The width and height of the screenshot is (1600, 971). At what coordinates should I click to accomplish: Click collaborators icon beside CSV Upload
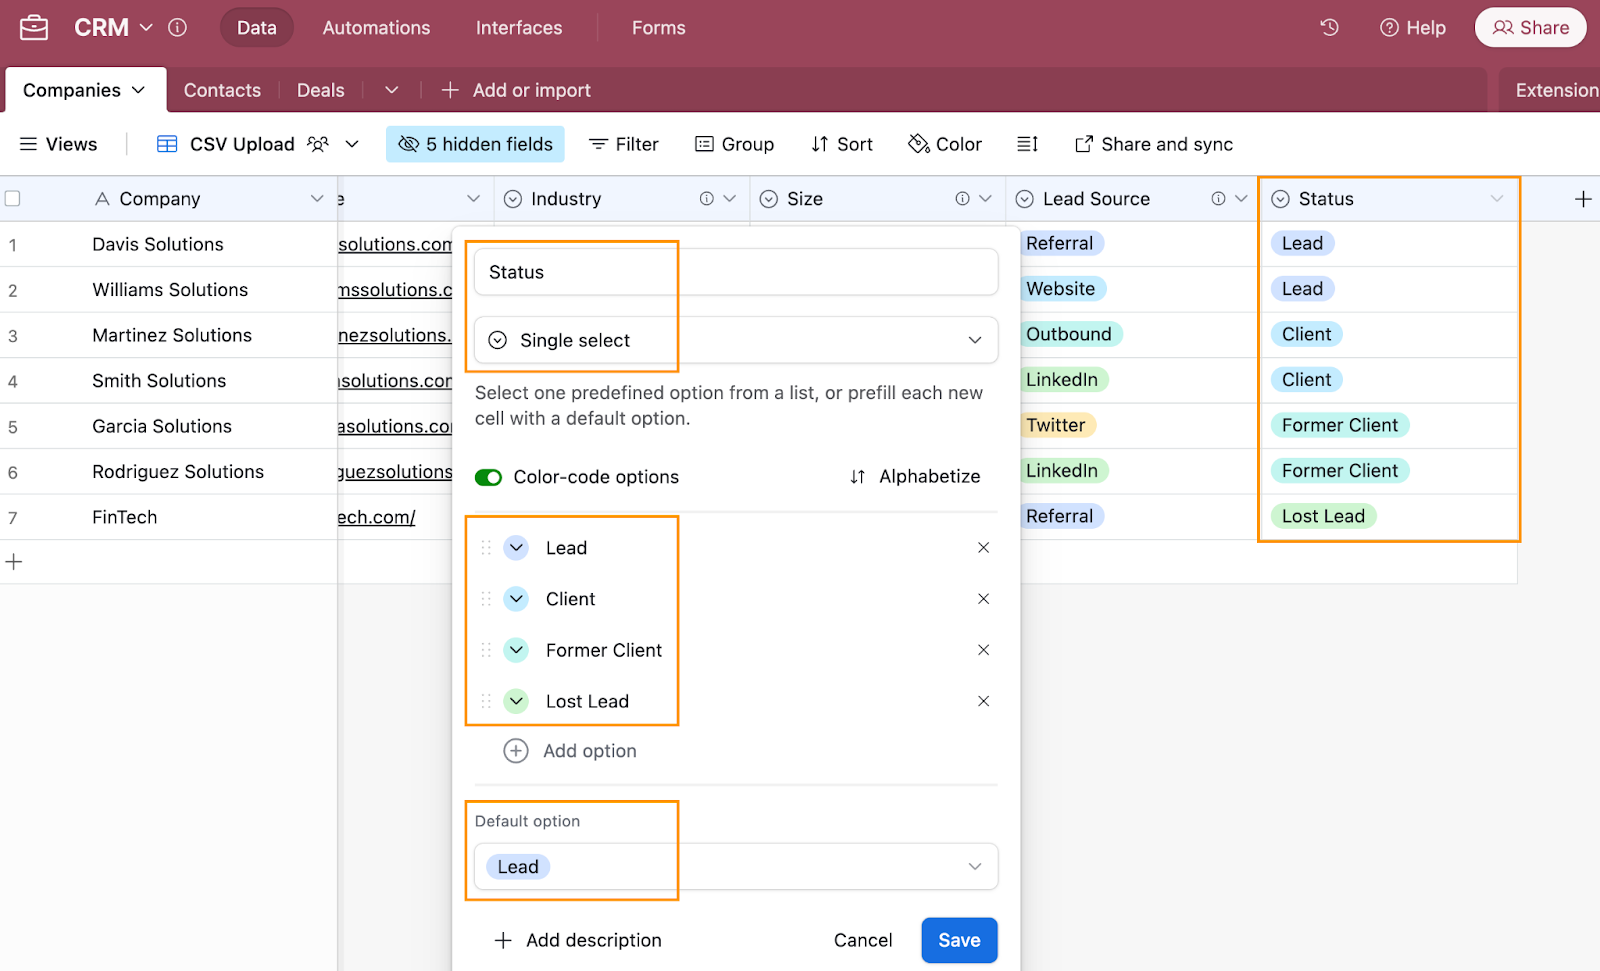(318, 144)
